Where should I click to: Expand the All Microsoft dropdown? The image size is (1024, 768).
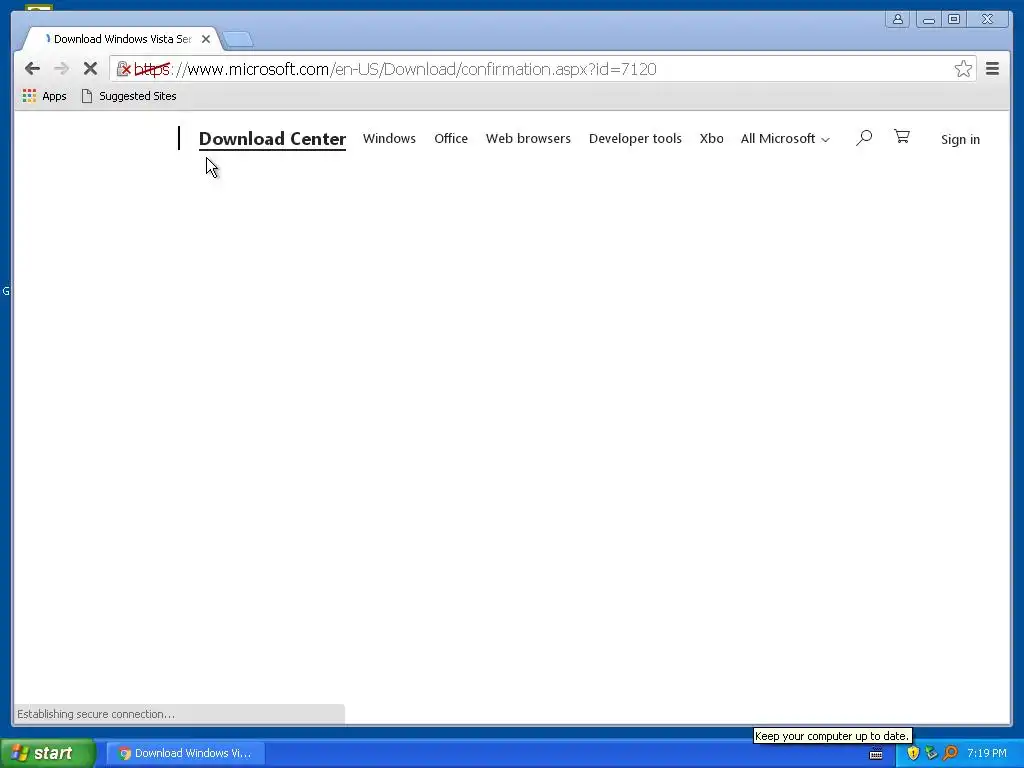785,138
